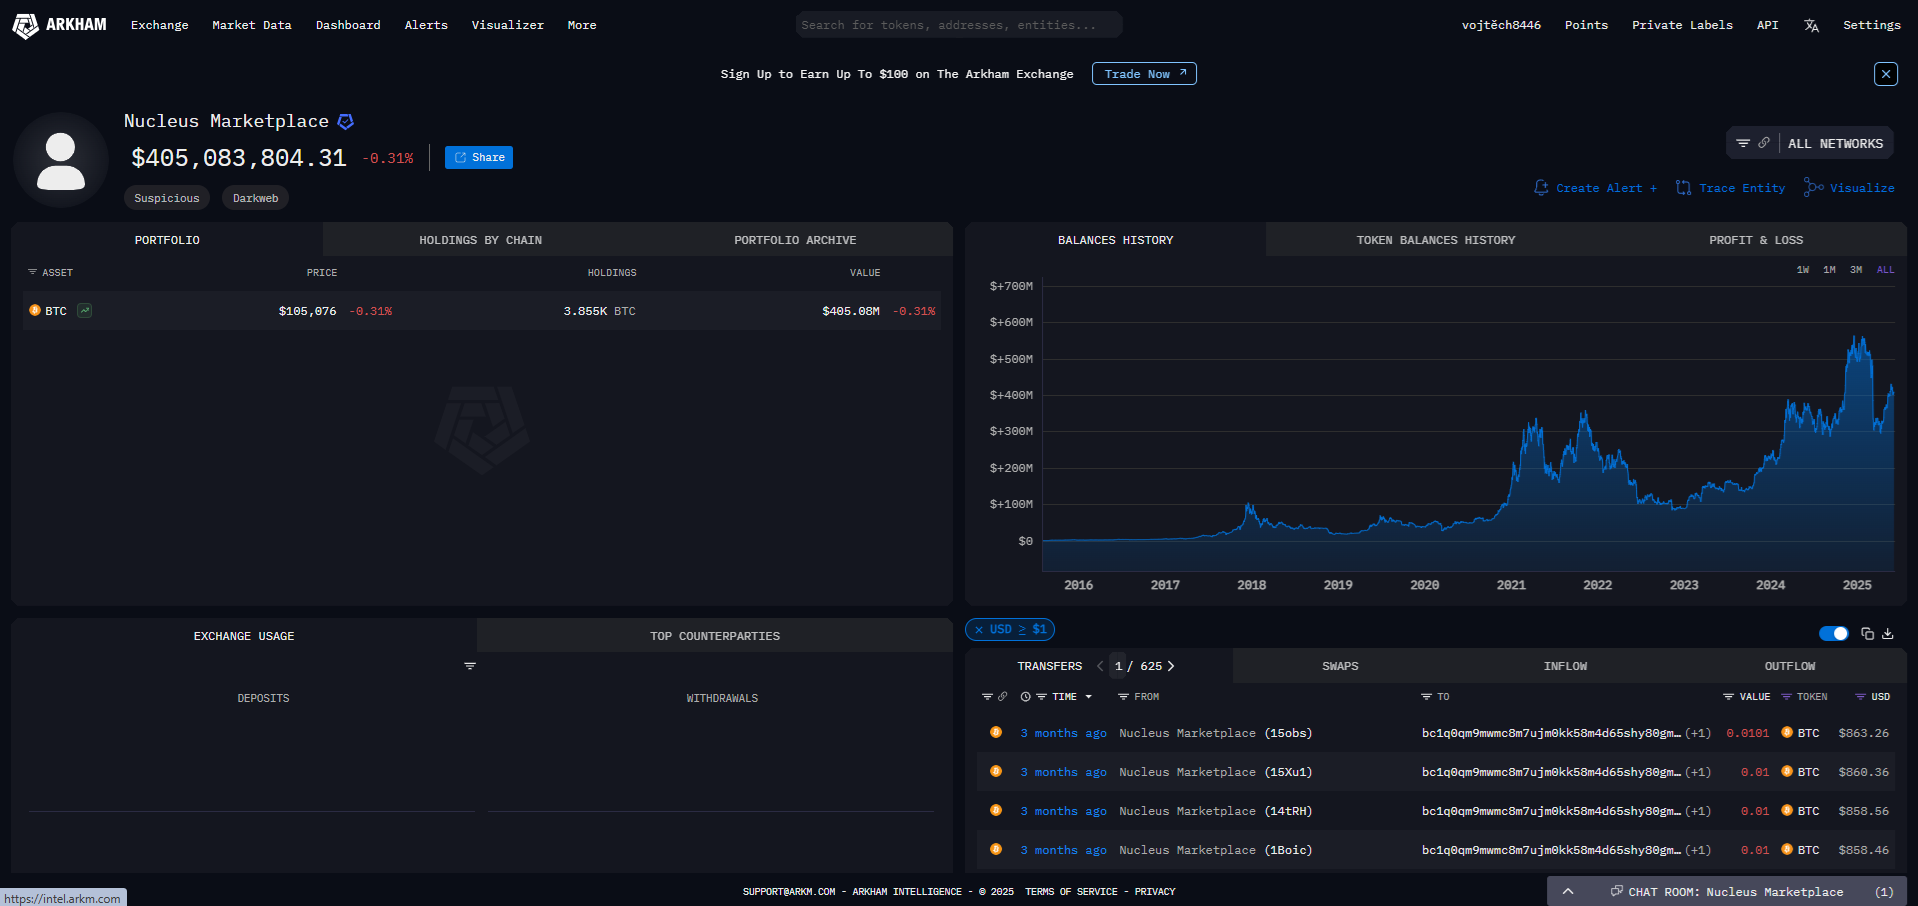Click the transfers chain link filter icon
Screen dimensions: 1918x906
point(1003,697)
